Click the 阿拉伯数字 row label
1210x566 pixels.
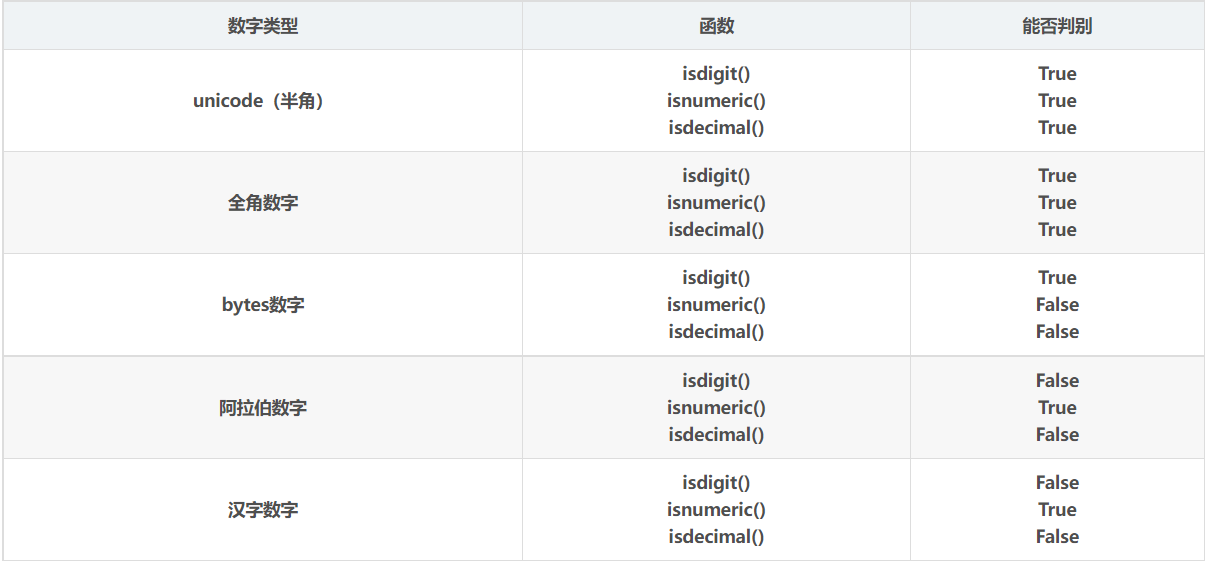point(262,408)
